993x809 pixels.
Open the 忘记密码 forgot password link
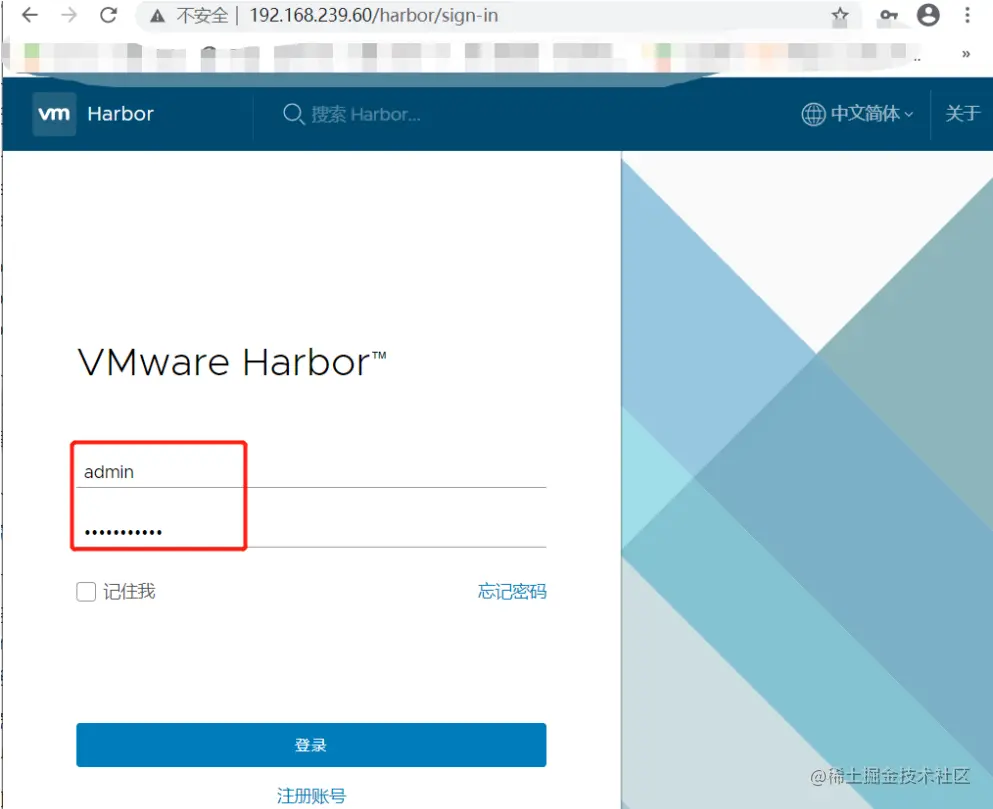point(512,592)
